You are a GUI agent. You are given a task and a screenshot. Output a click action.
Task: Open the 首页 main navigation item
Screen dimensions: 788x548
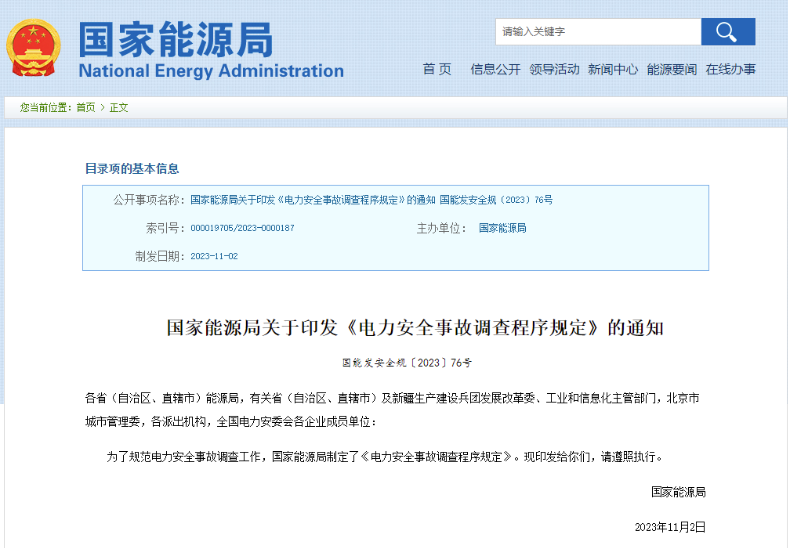click(437, 69)
